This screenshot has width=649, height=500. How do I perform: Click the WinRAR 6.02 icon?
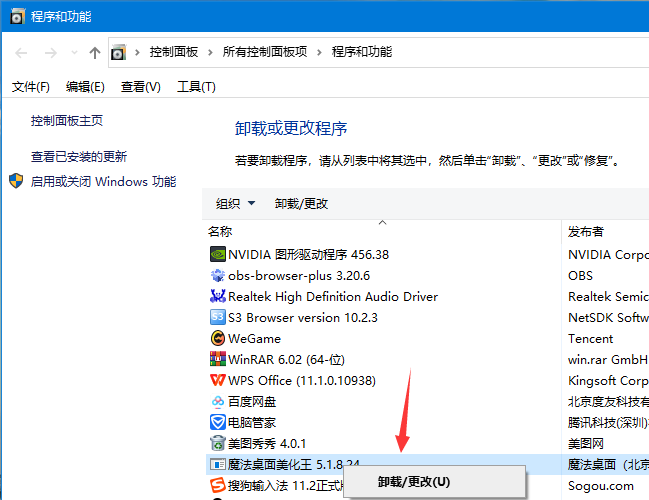218,359
